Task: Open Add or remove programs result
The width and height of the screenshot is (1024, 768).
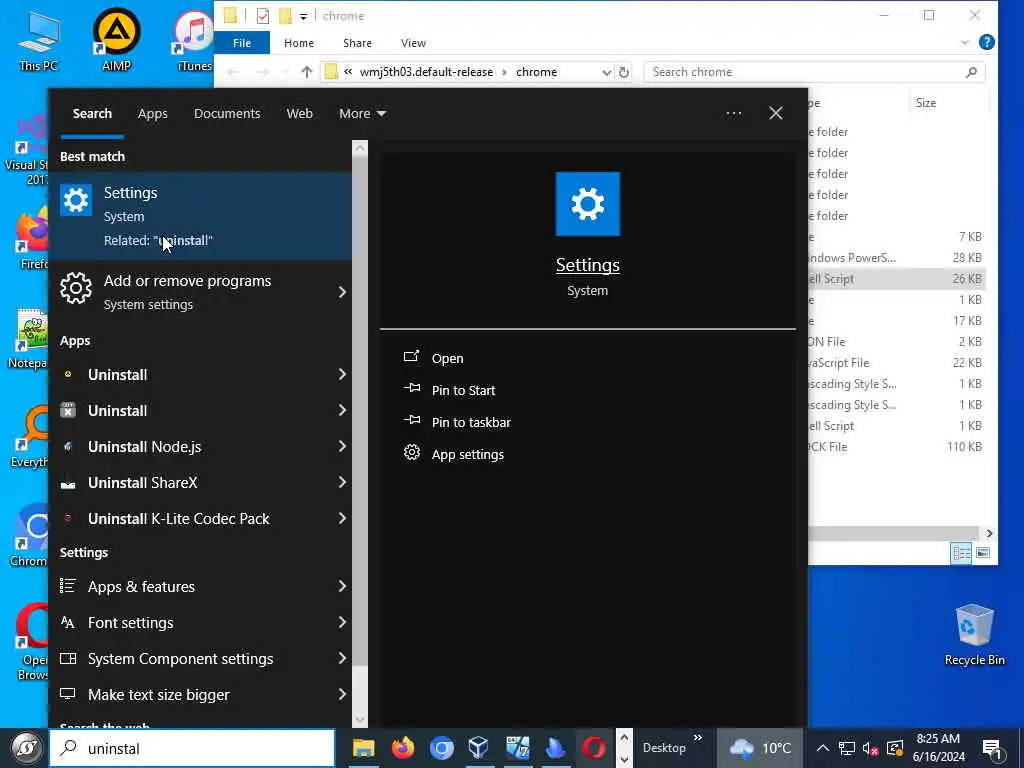Action: (x=189, y=292)
